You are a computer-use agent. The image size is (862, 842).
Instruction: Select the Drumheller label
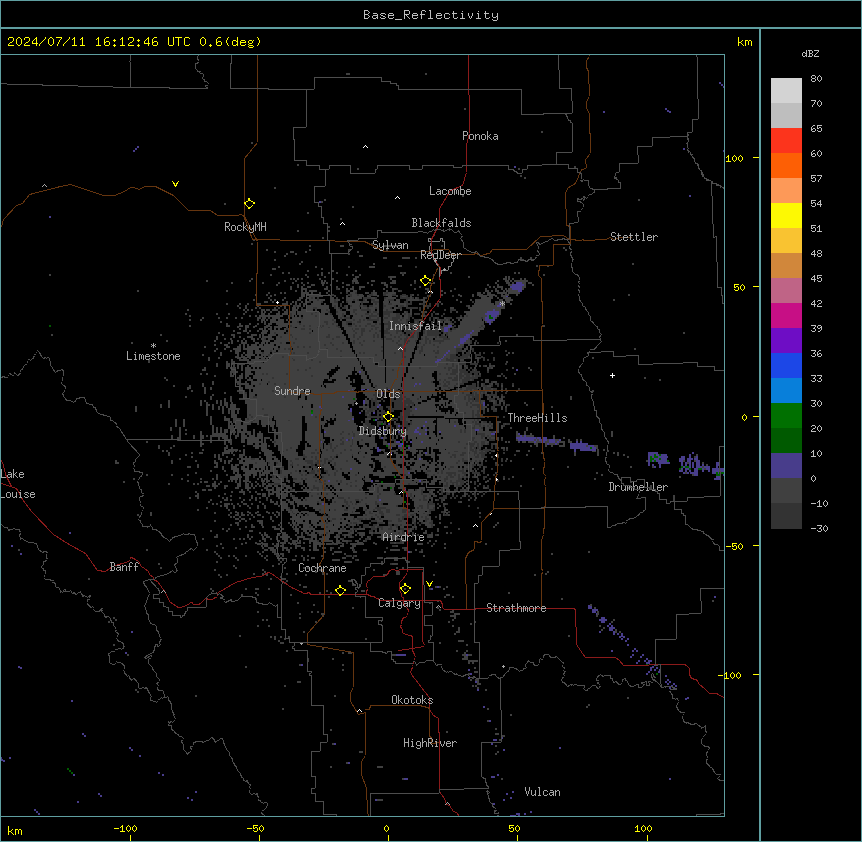point(638,487)
